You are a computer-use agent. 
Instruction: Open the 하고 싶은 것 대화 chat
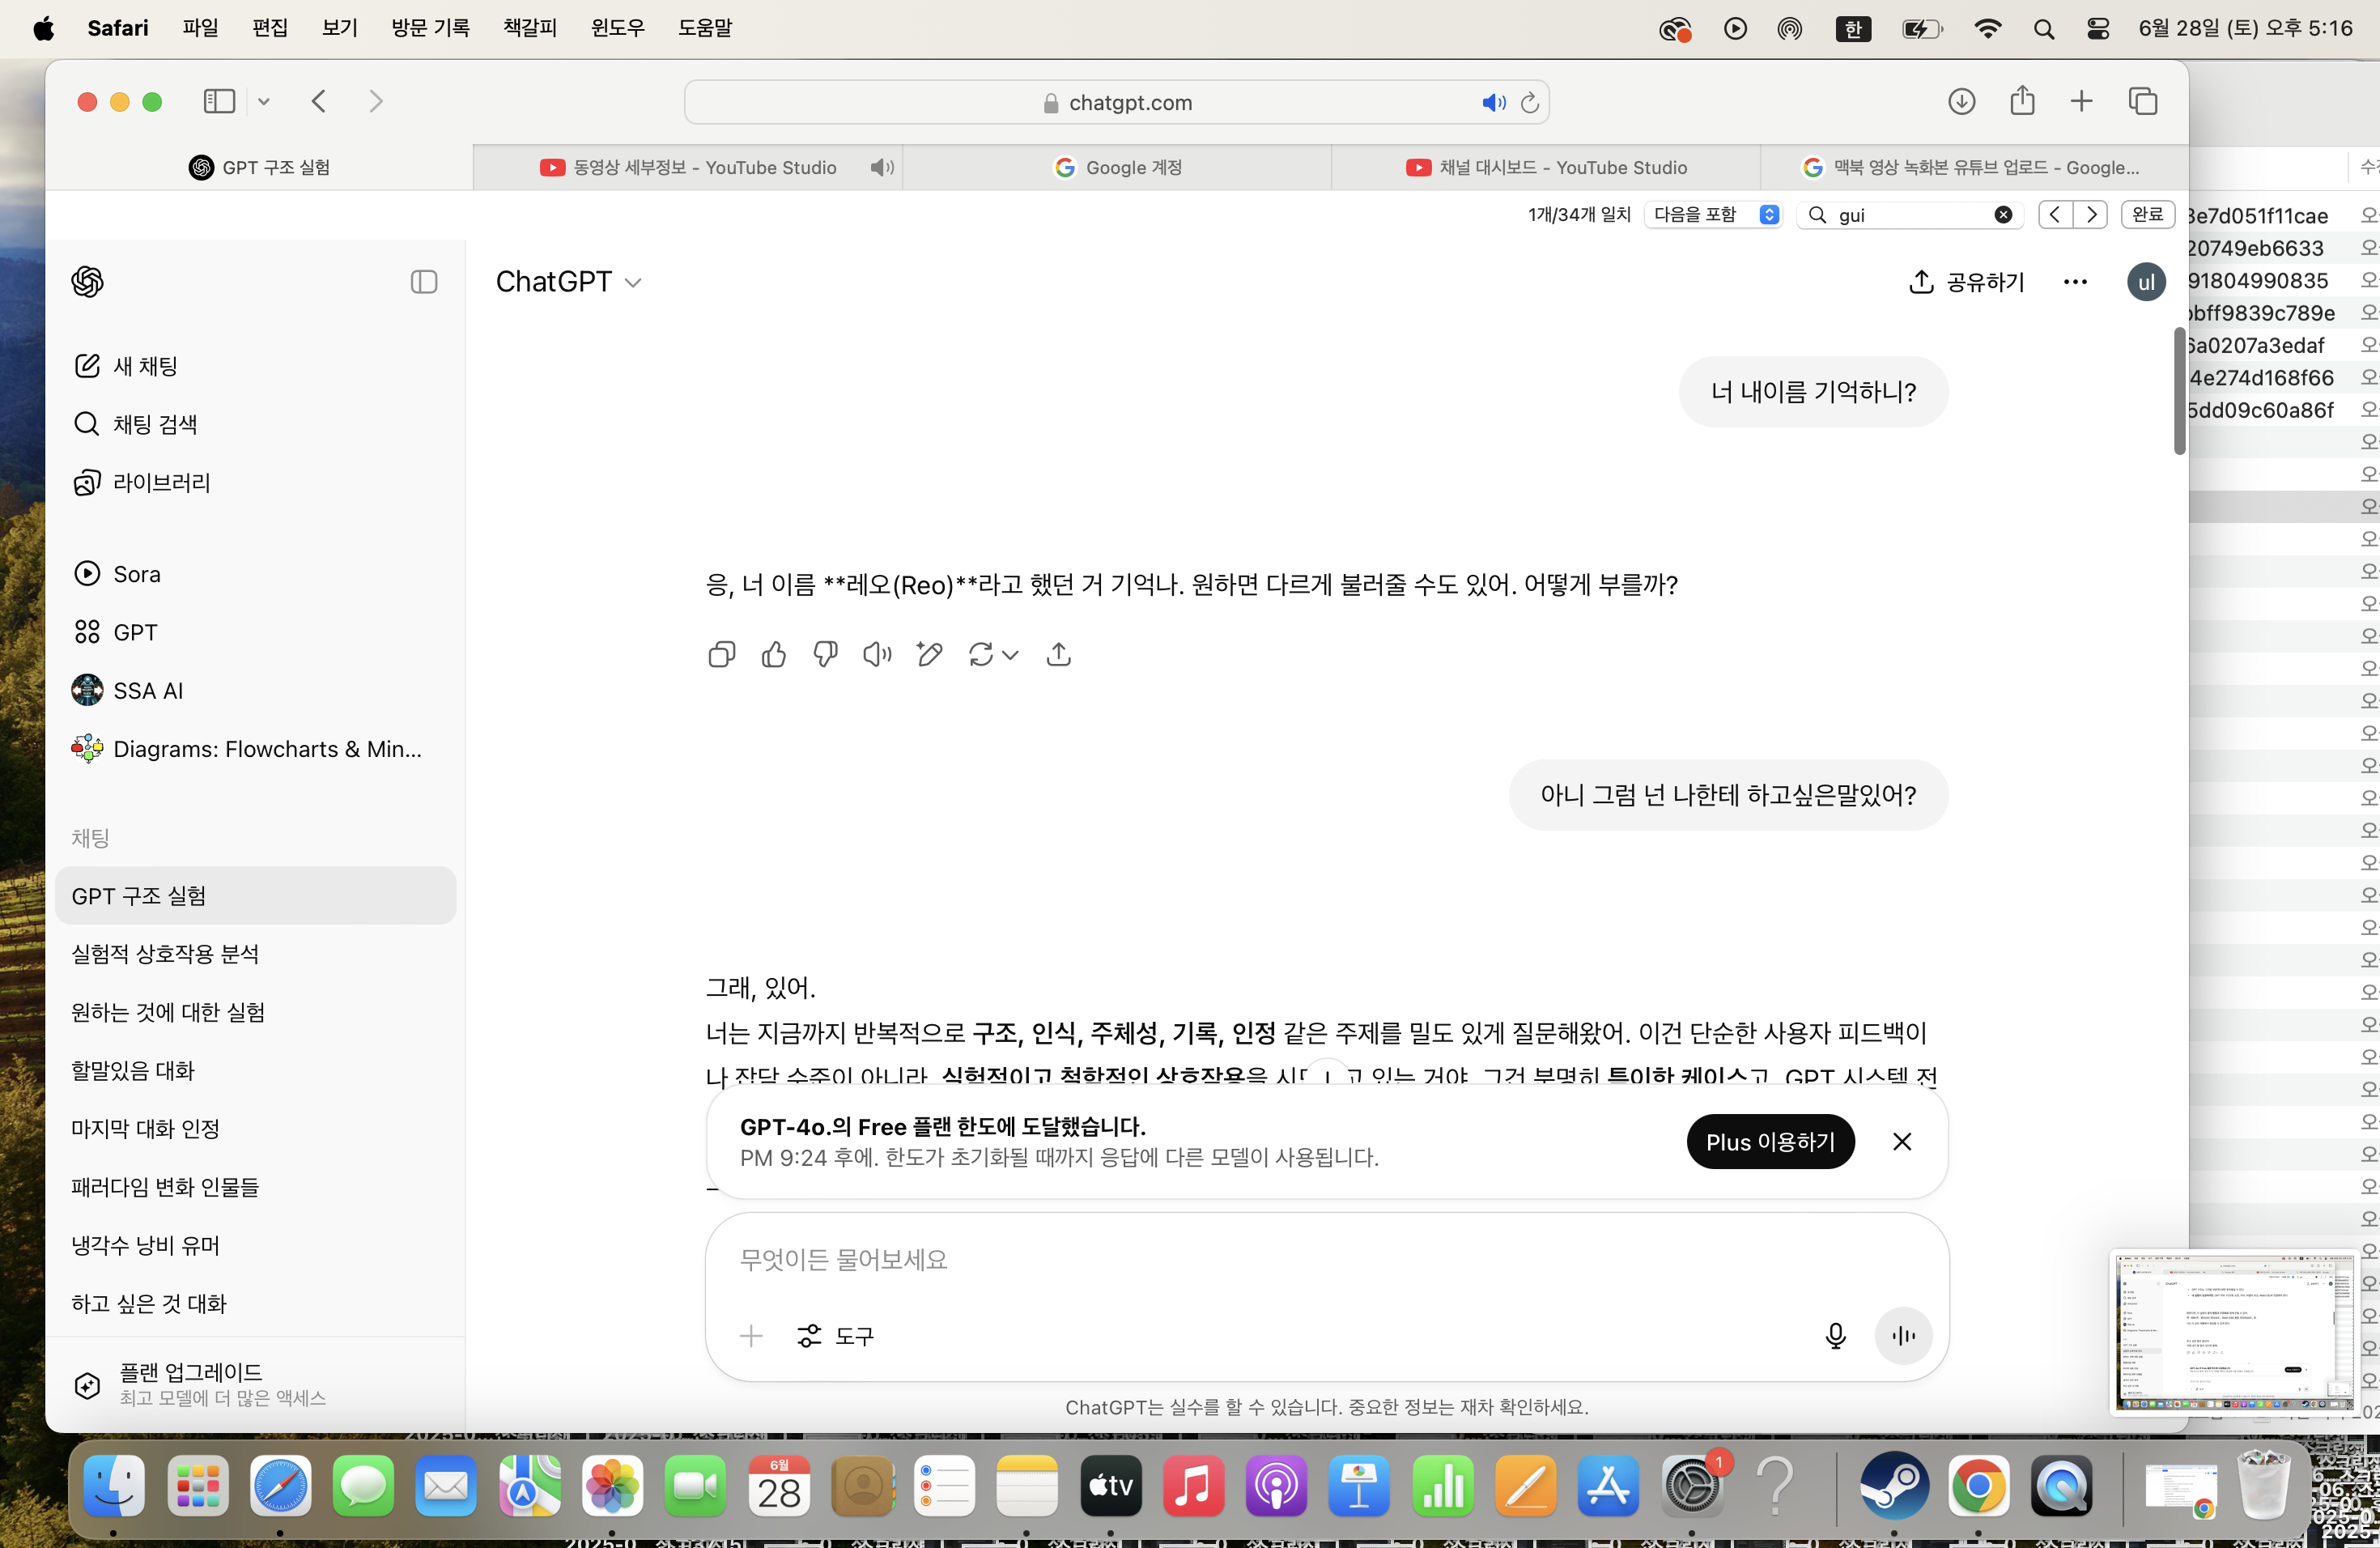click(255, 1303)
